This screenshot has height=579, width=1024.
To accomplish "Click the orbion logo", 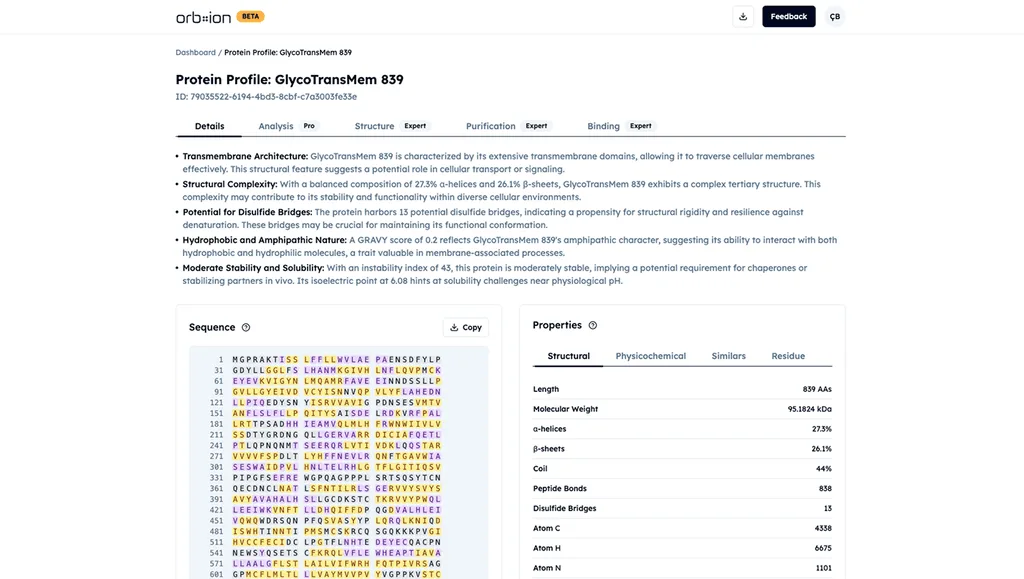I will coord(203,18).
